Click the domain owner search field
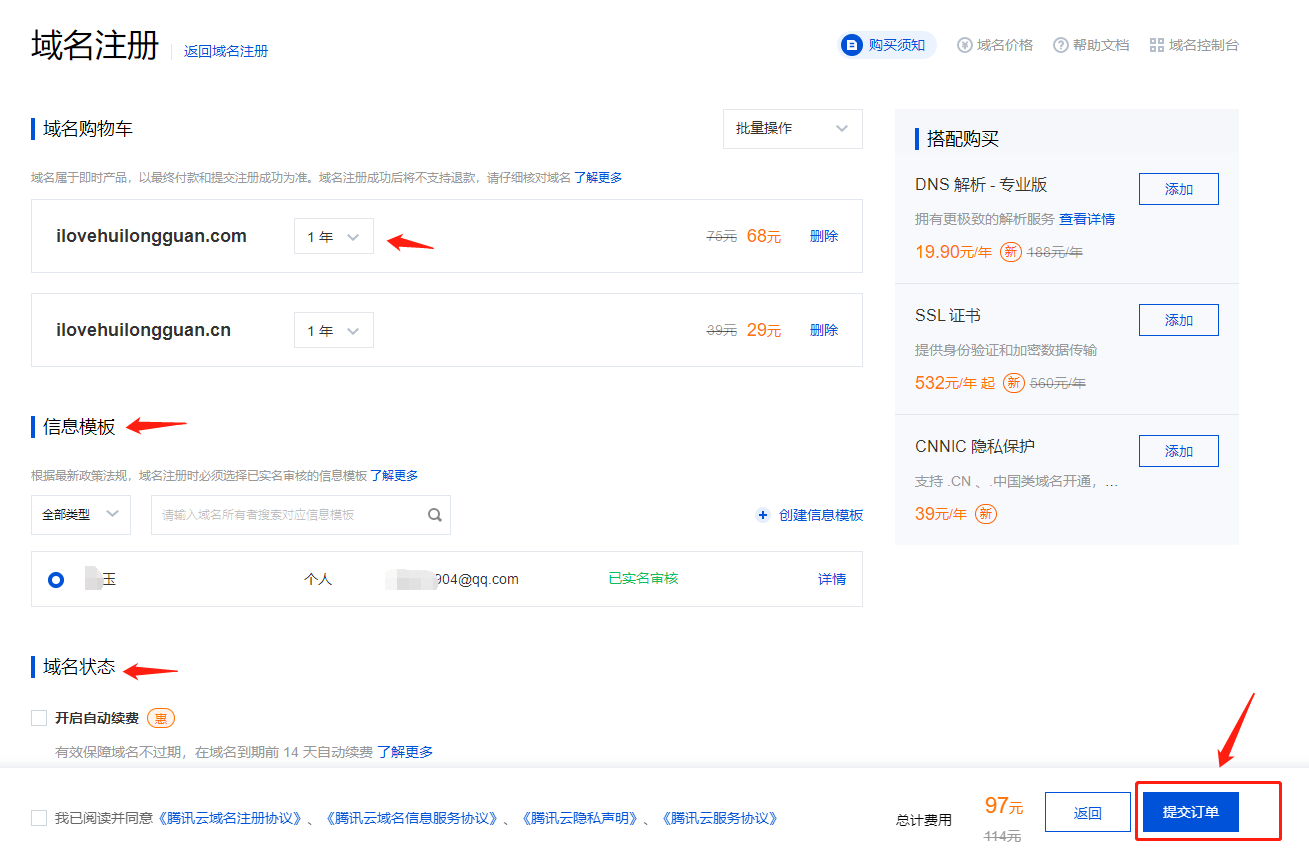The width and height of the screenshot is (1309, 868). click(288, 515)
